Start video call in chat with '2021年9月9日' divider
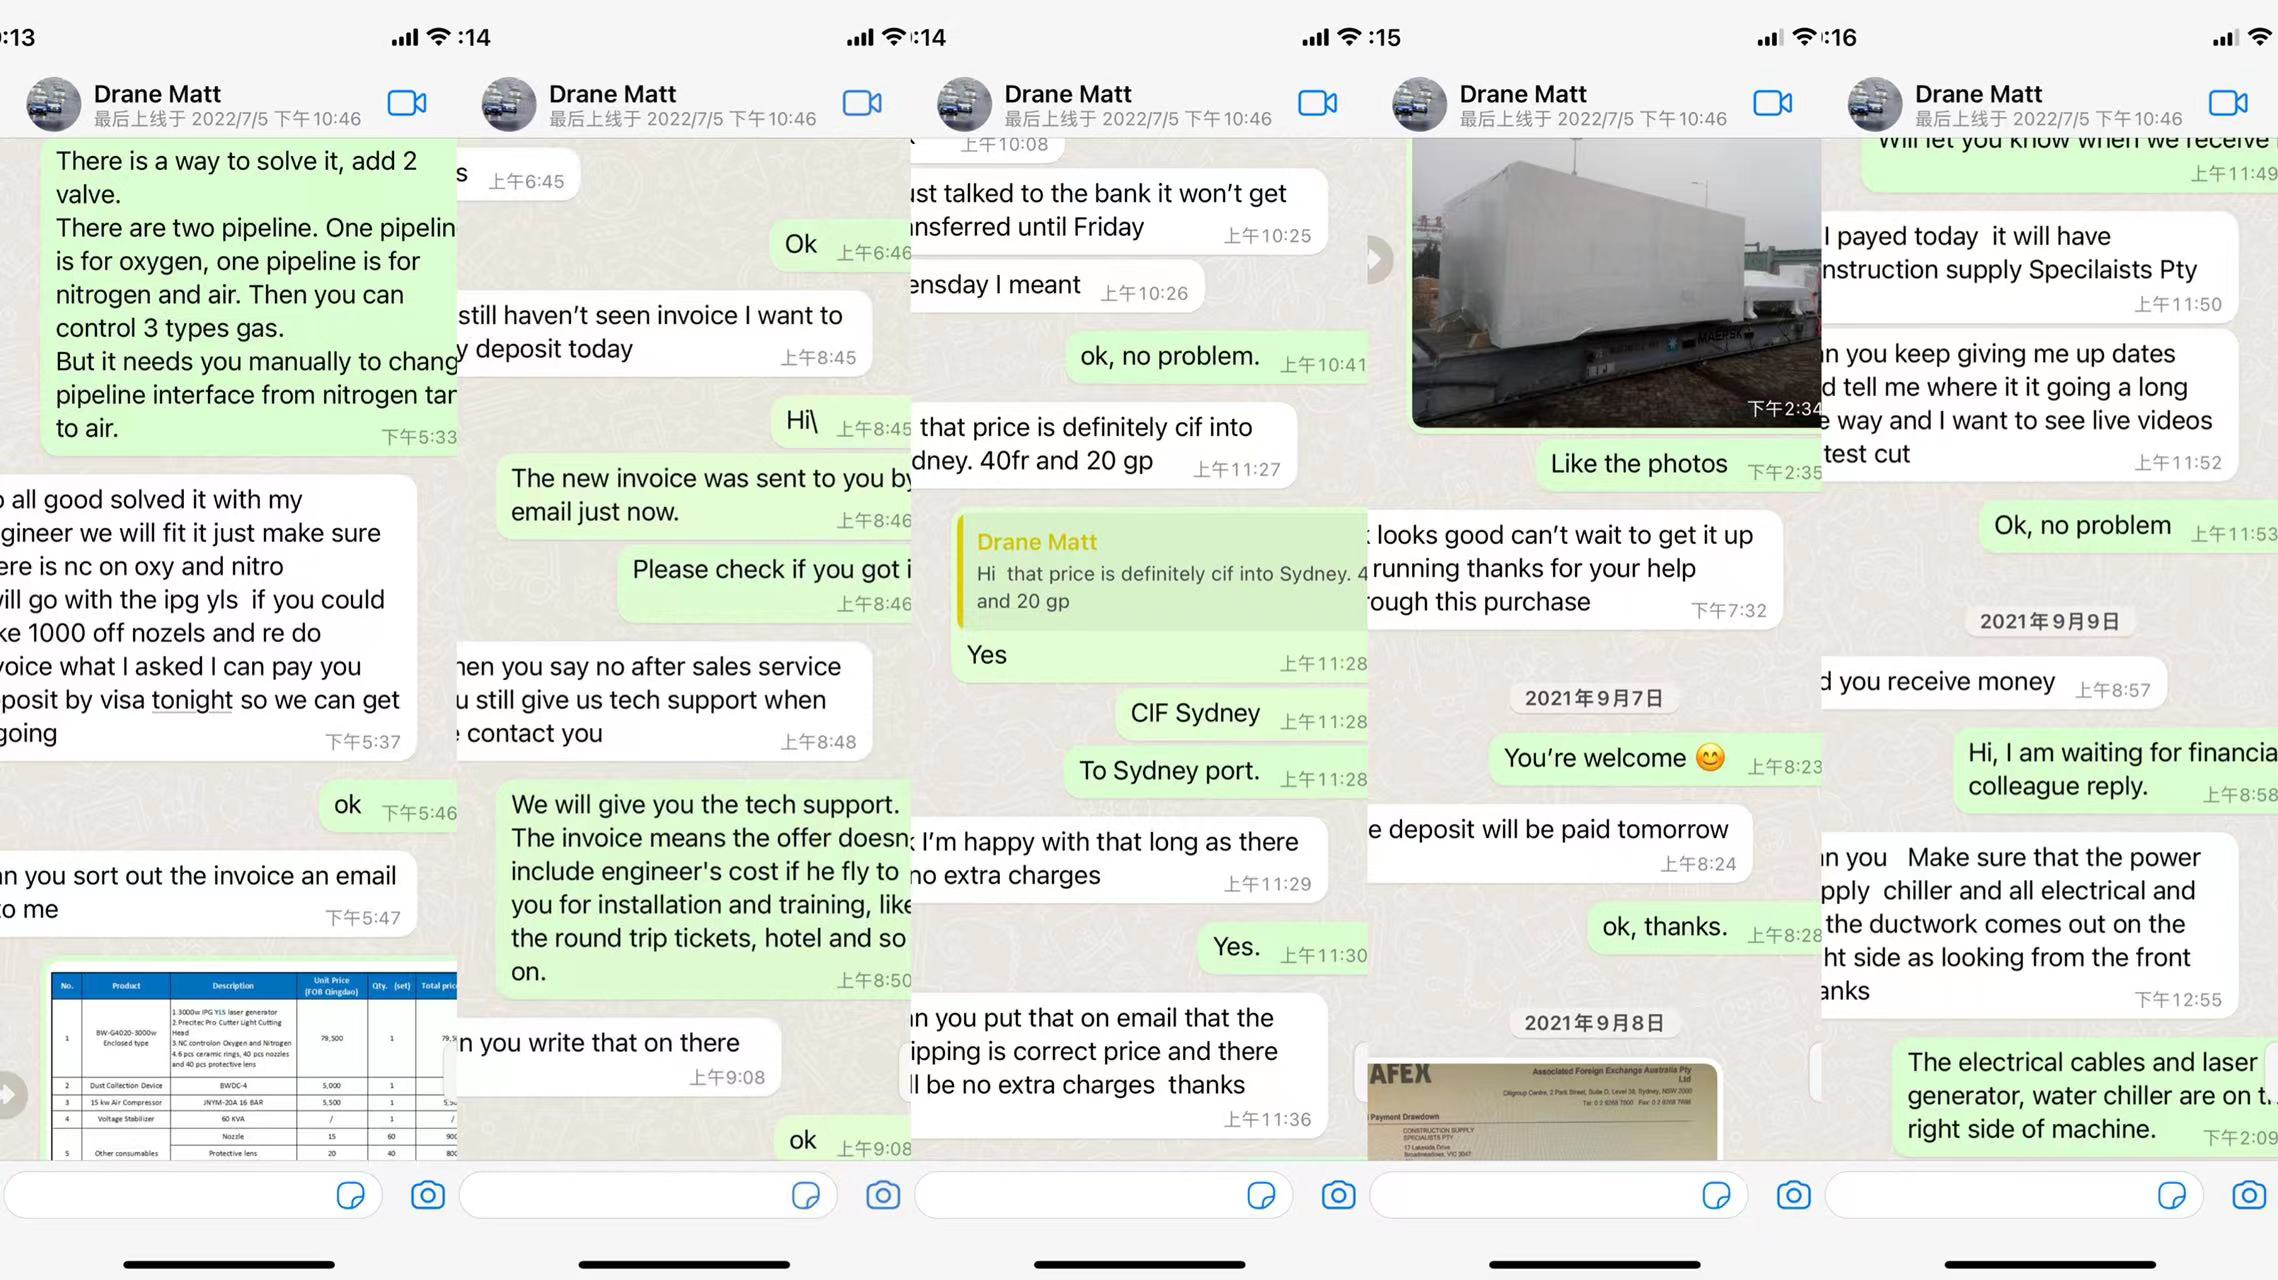The image size is (2278, 1280). click(x=2228, y=103)
